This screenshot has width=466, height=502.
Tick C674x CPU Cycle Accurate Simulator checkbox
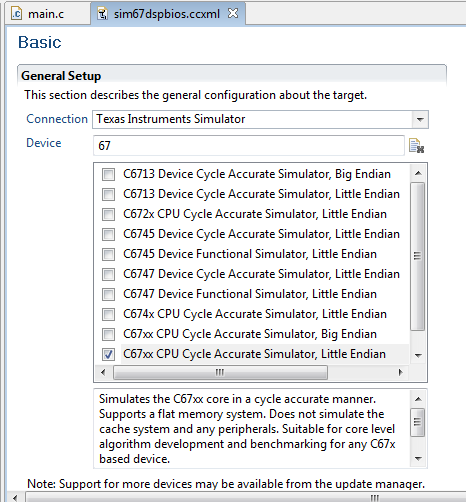click(108, 314)
